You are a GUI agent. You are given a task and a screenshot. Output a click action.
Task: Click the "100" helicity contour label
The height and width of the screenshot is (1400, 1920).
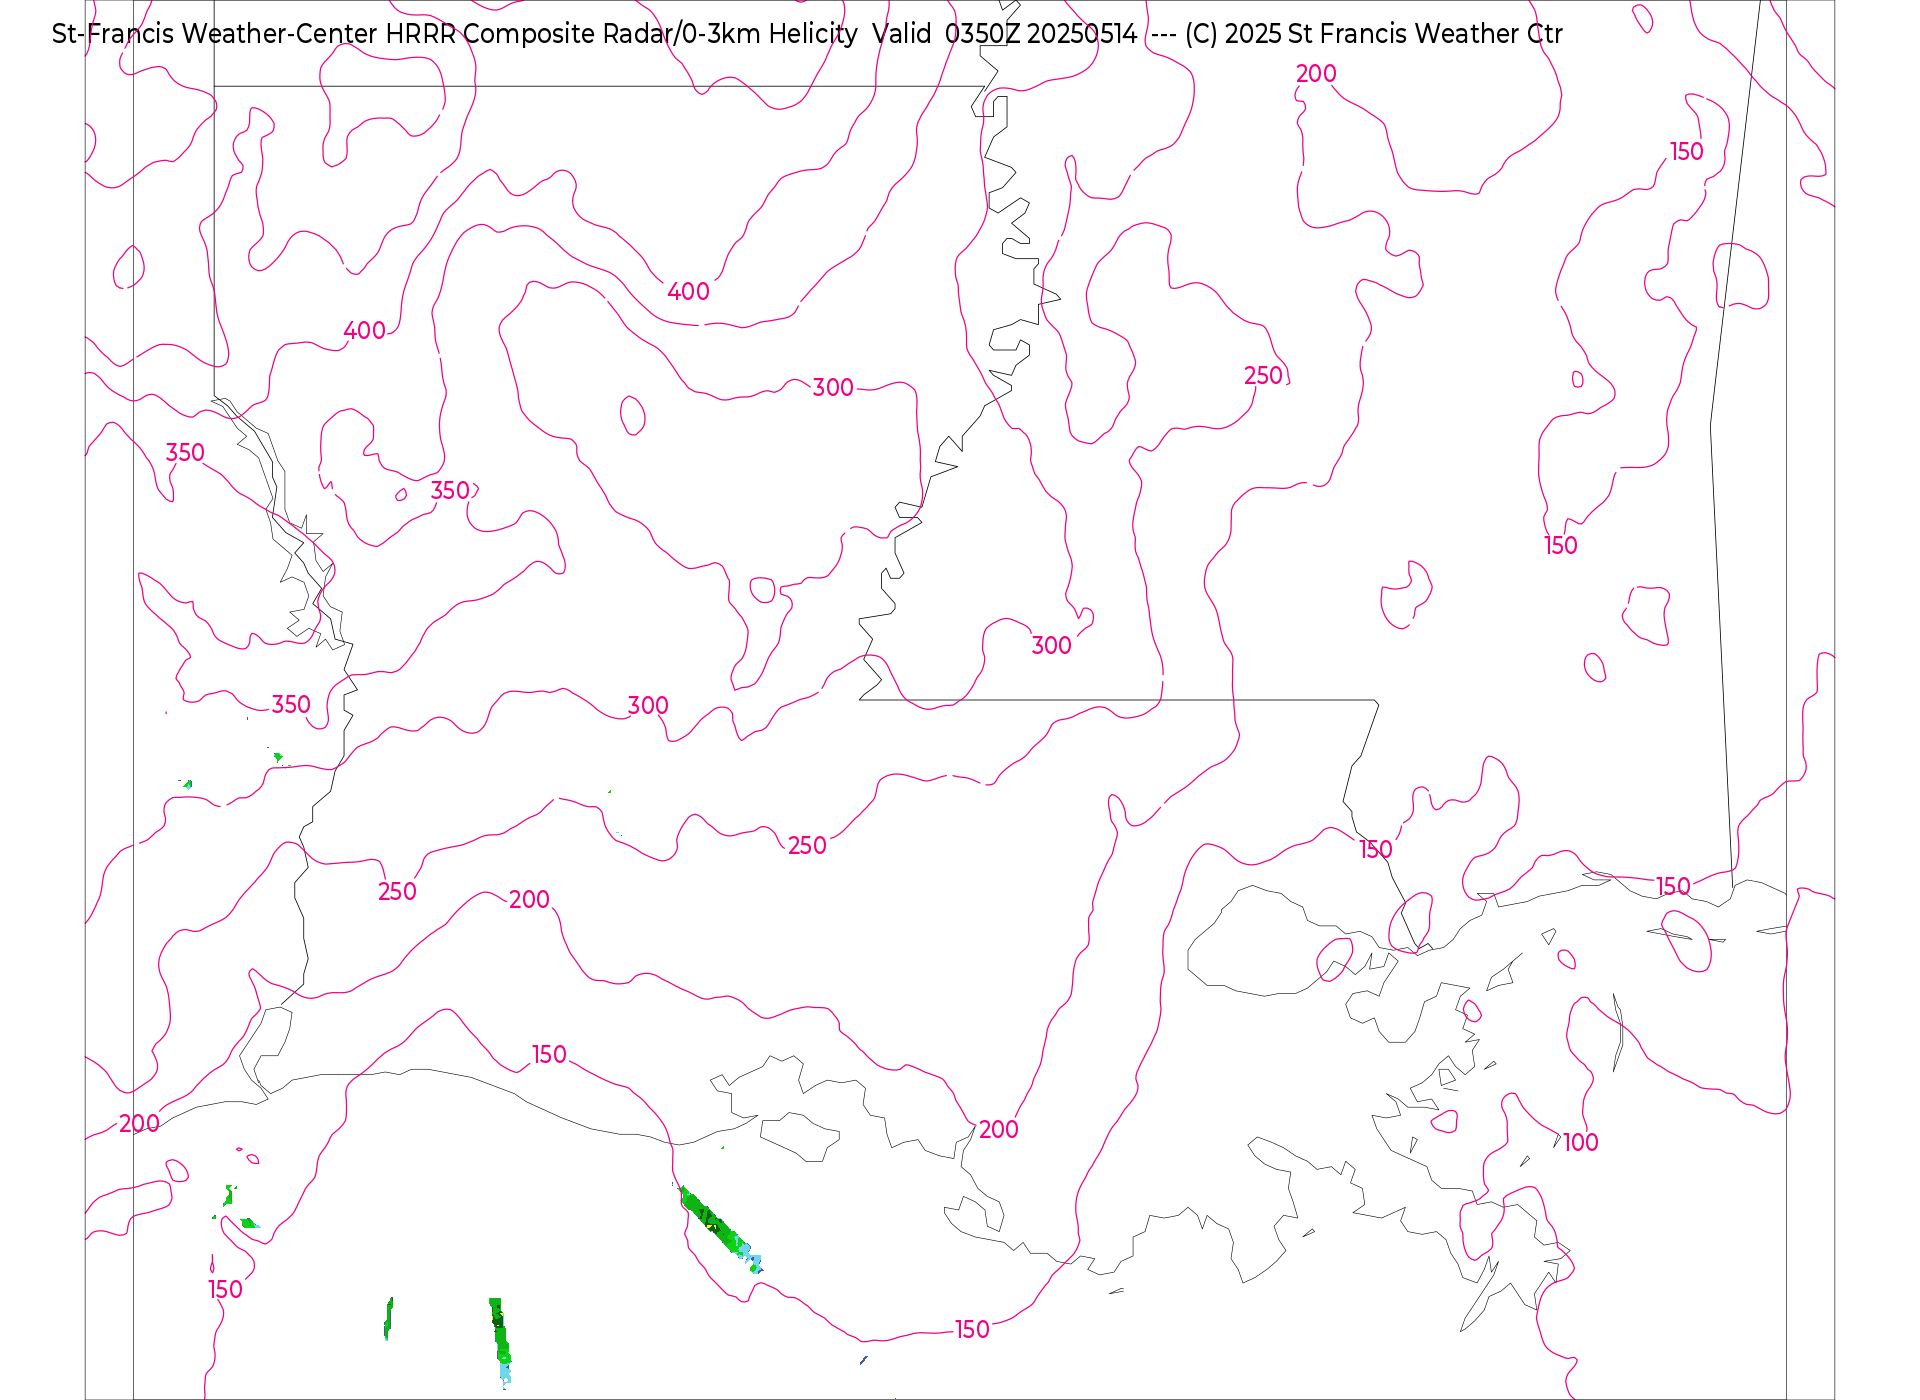pos(1581,1142)
